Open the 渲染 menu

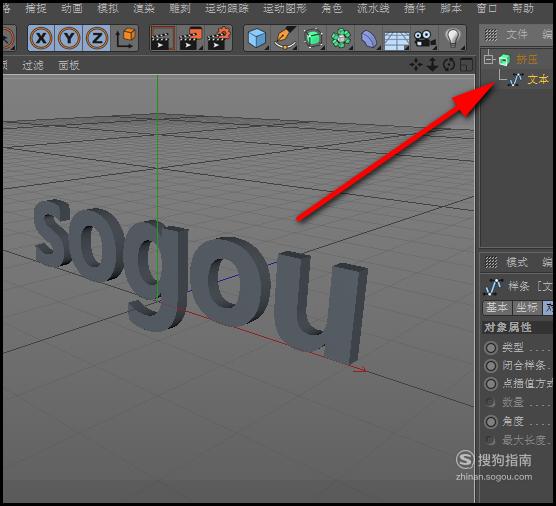click(x=144, y=8)
